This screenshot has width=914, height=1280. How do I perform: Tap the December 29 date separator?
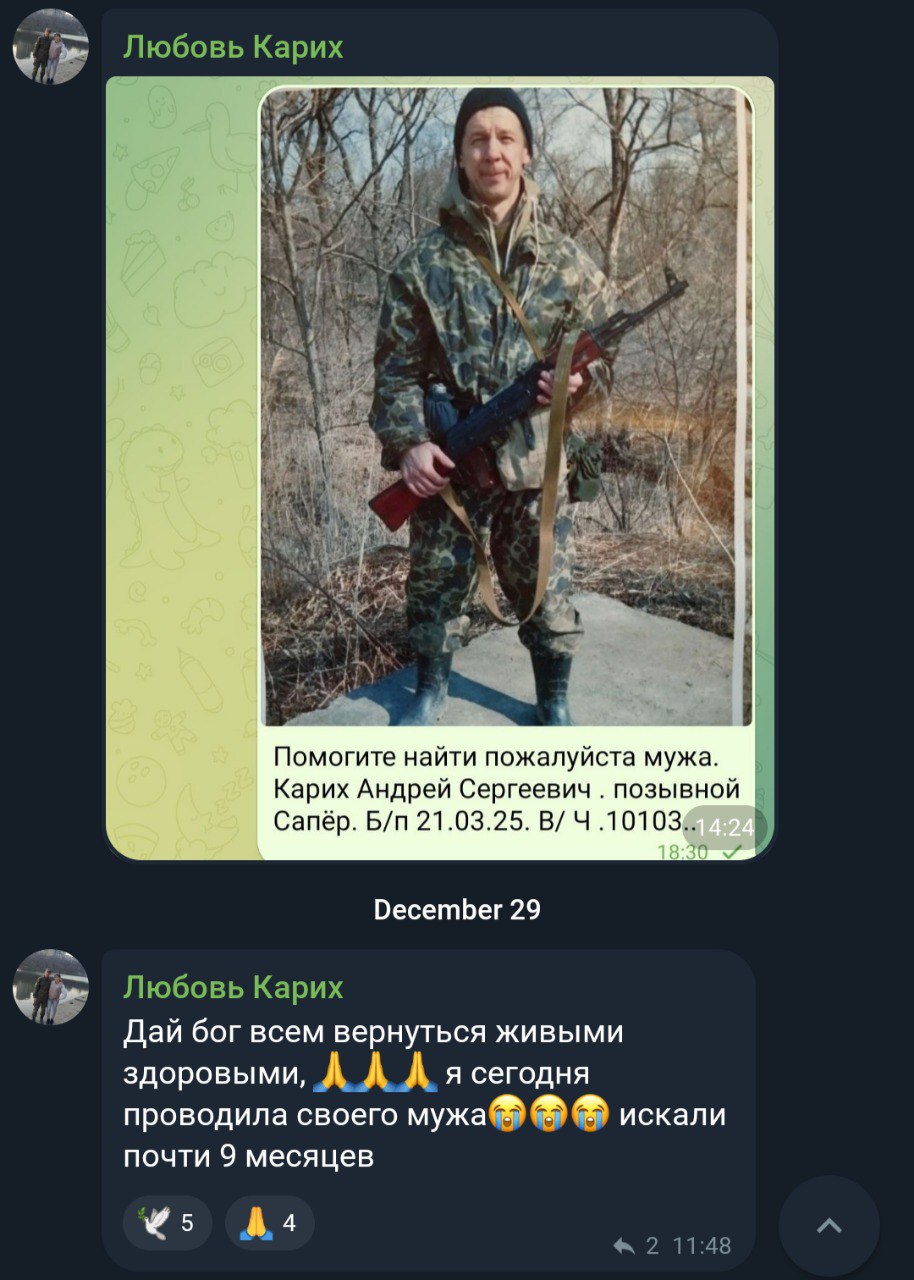point(457,909)
